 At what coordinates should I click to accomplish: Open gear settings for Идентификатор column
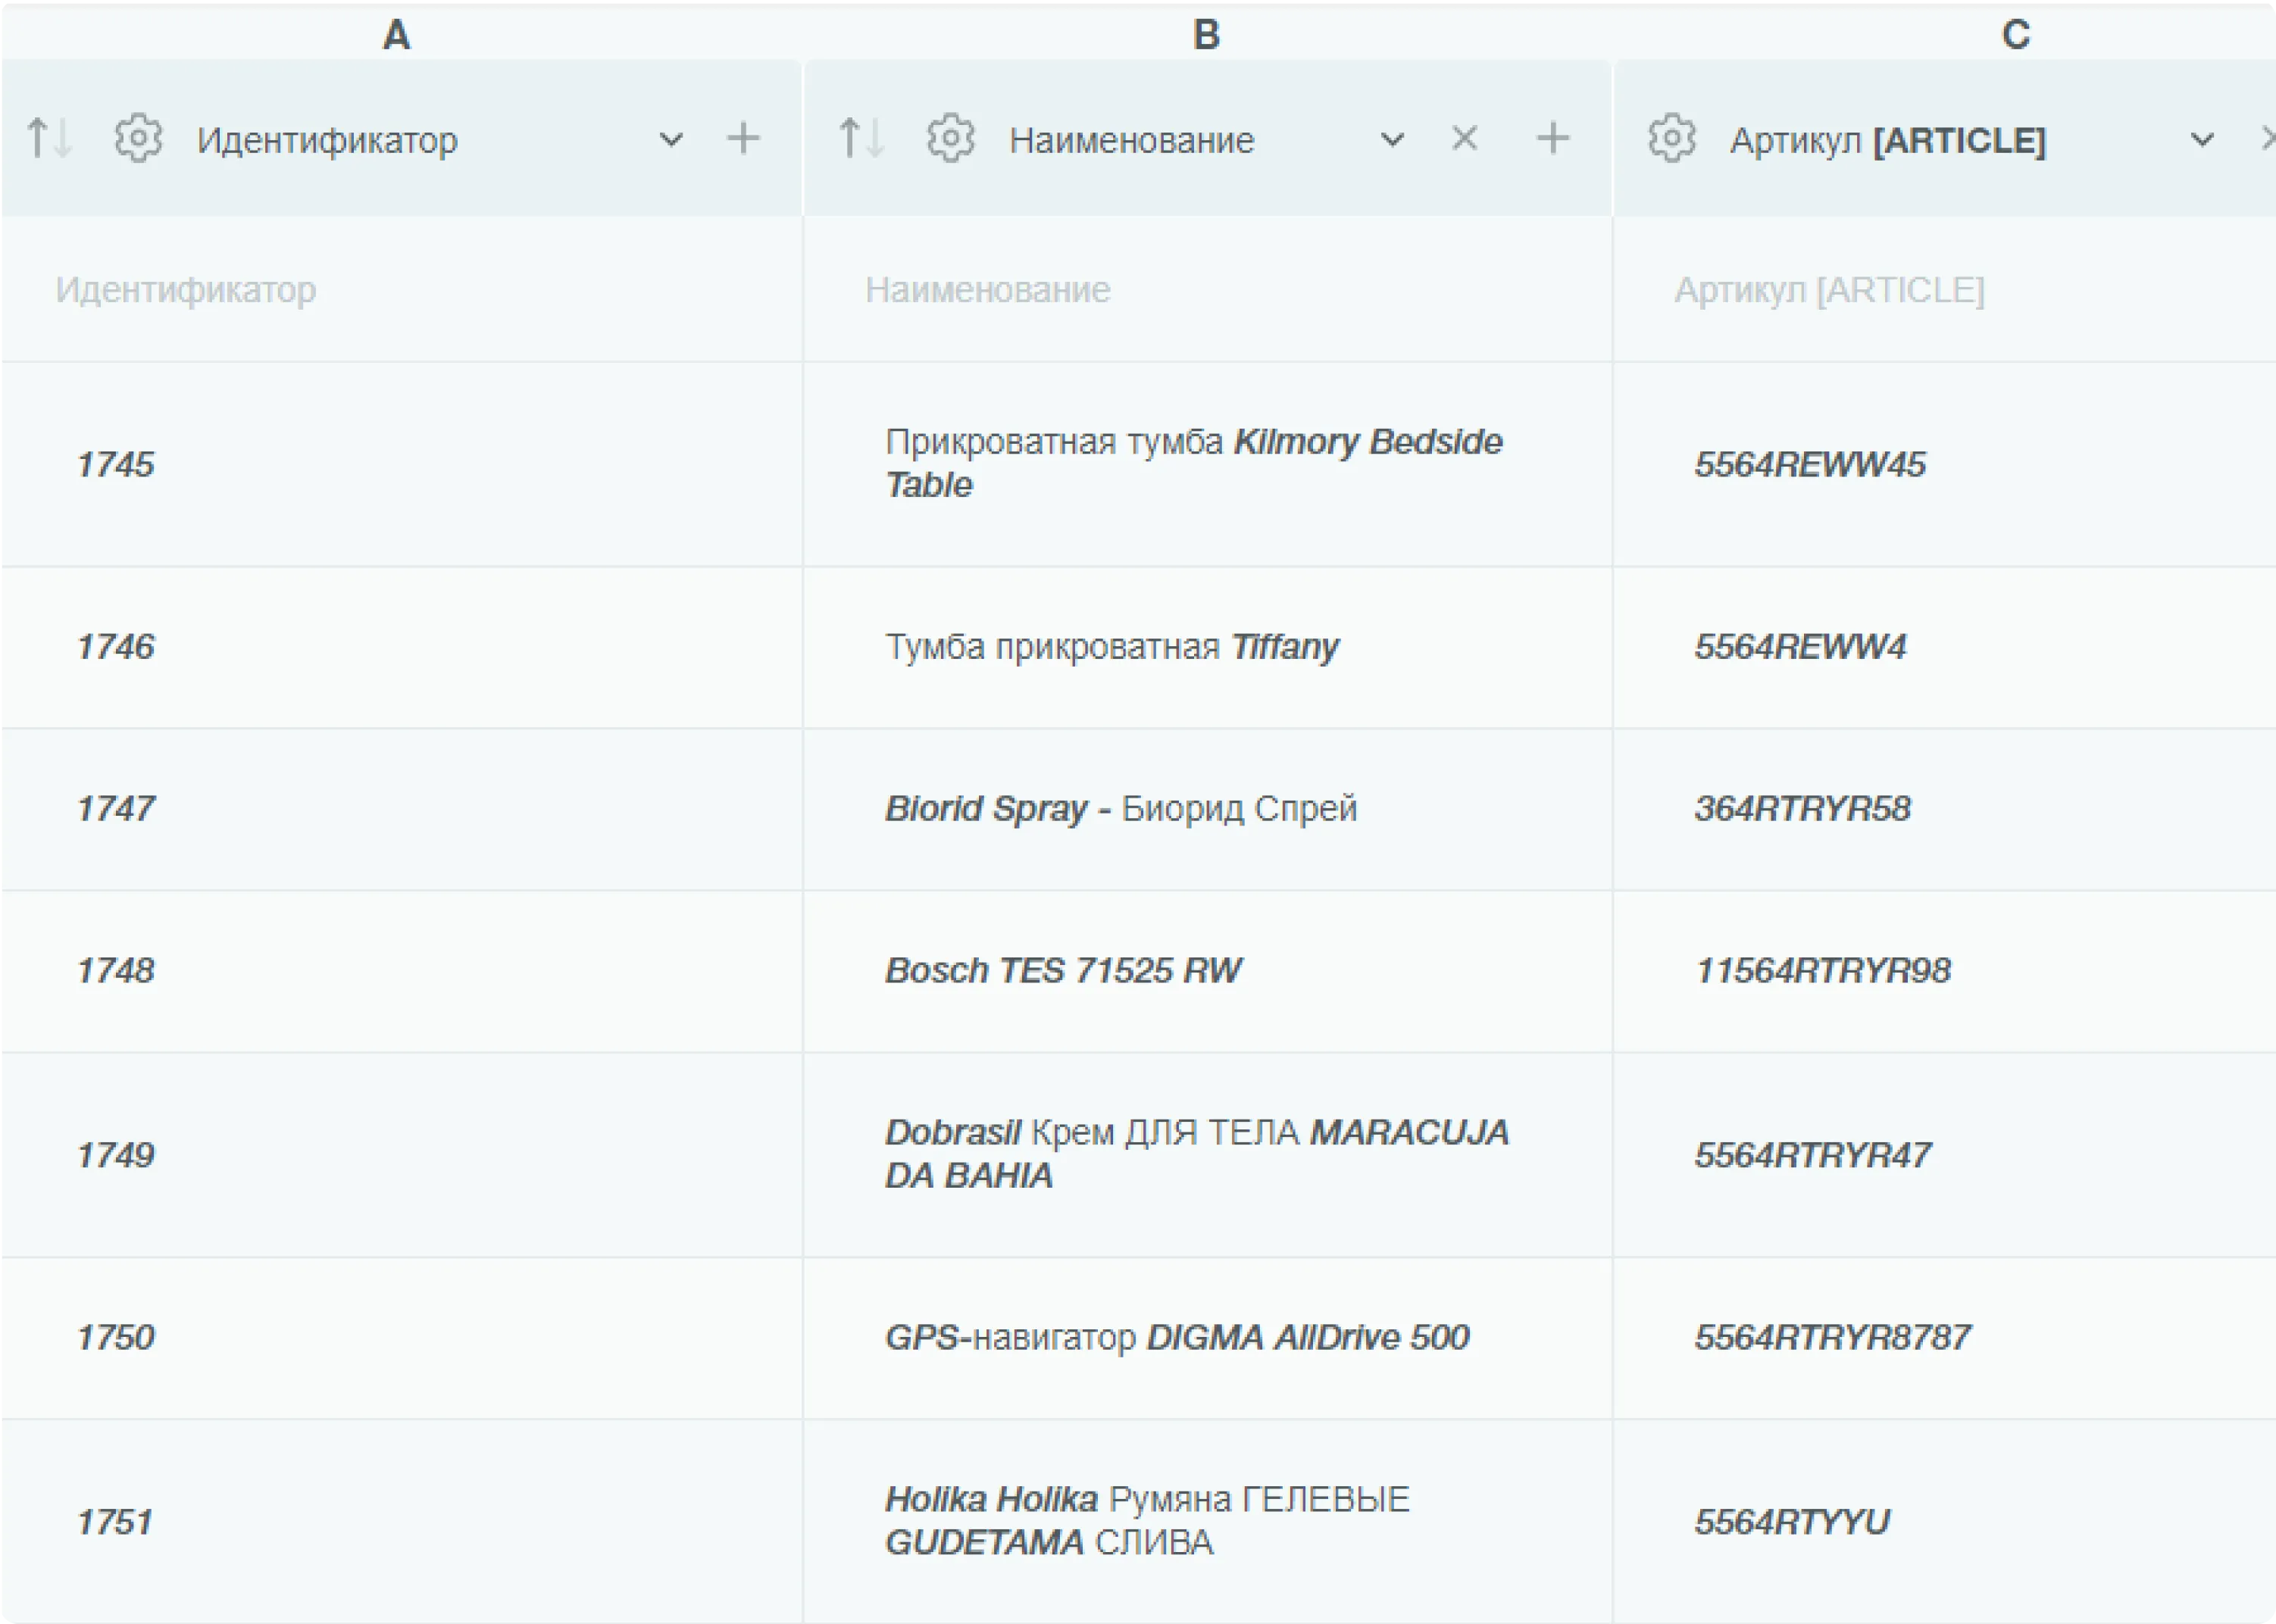(x=138, y=138)
